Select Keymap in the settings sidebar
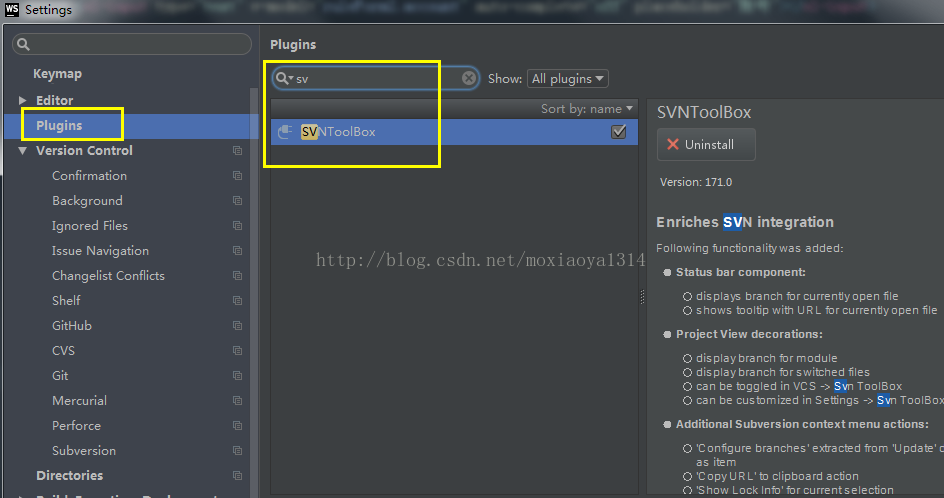944x498 pixels. click(x=57, y=74)
